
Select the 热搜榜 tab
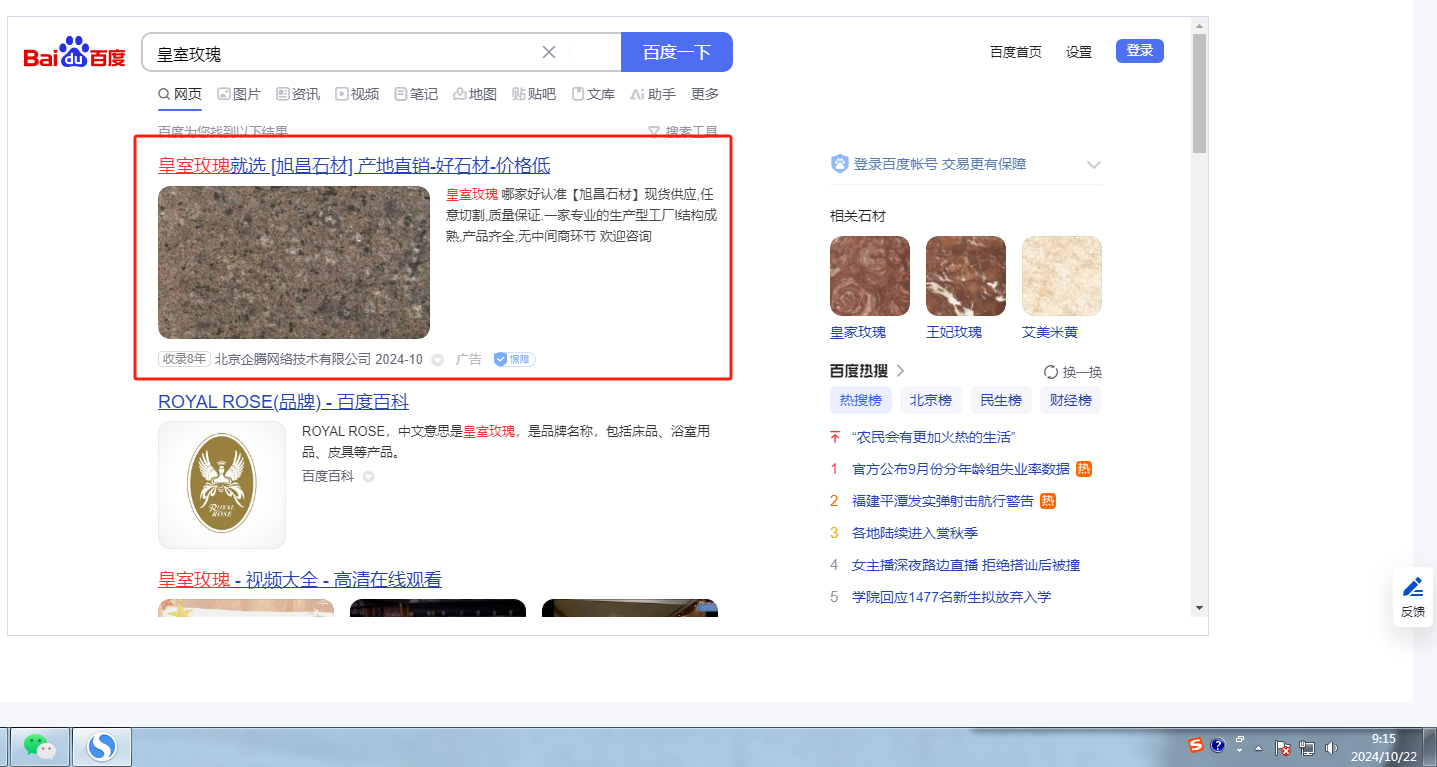861,401
